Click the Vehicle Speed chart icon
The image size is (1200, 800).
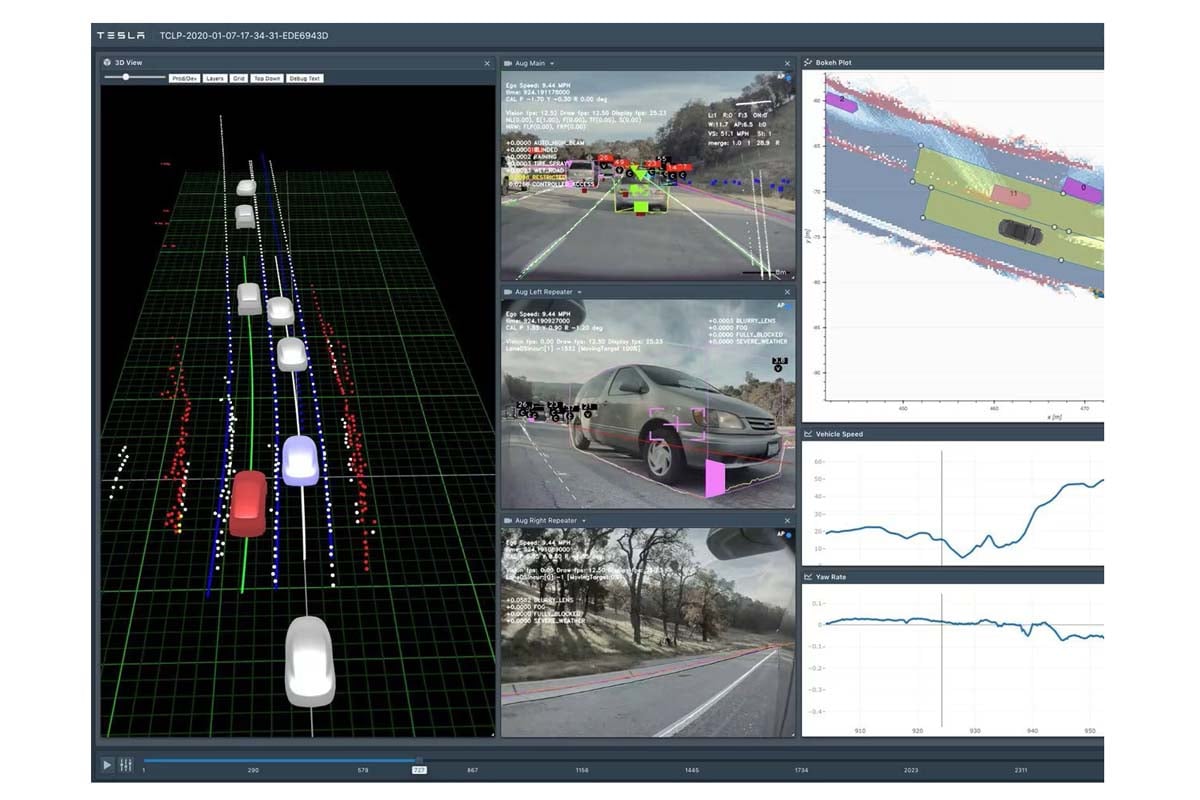pos(808,434)
